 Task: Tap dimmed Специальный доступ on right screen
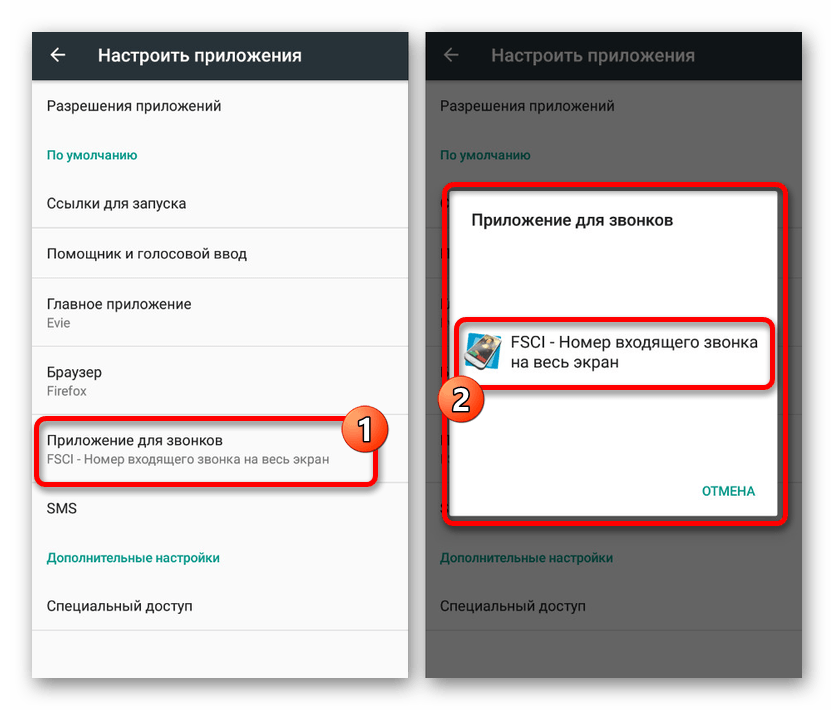[513, 606]
